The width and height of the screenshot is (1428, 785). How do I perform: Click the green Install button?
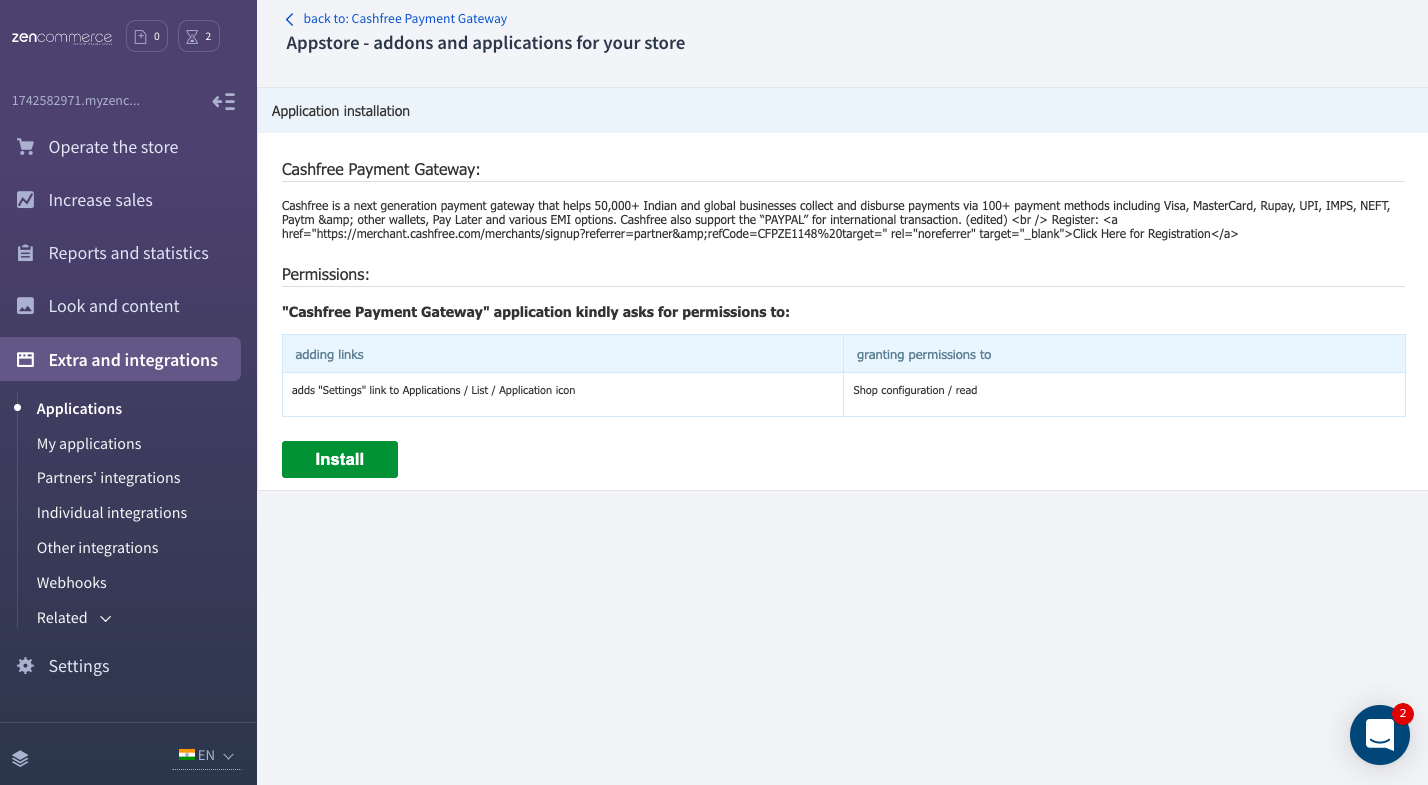340,459
